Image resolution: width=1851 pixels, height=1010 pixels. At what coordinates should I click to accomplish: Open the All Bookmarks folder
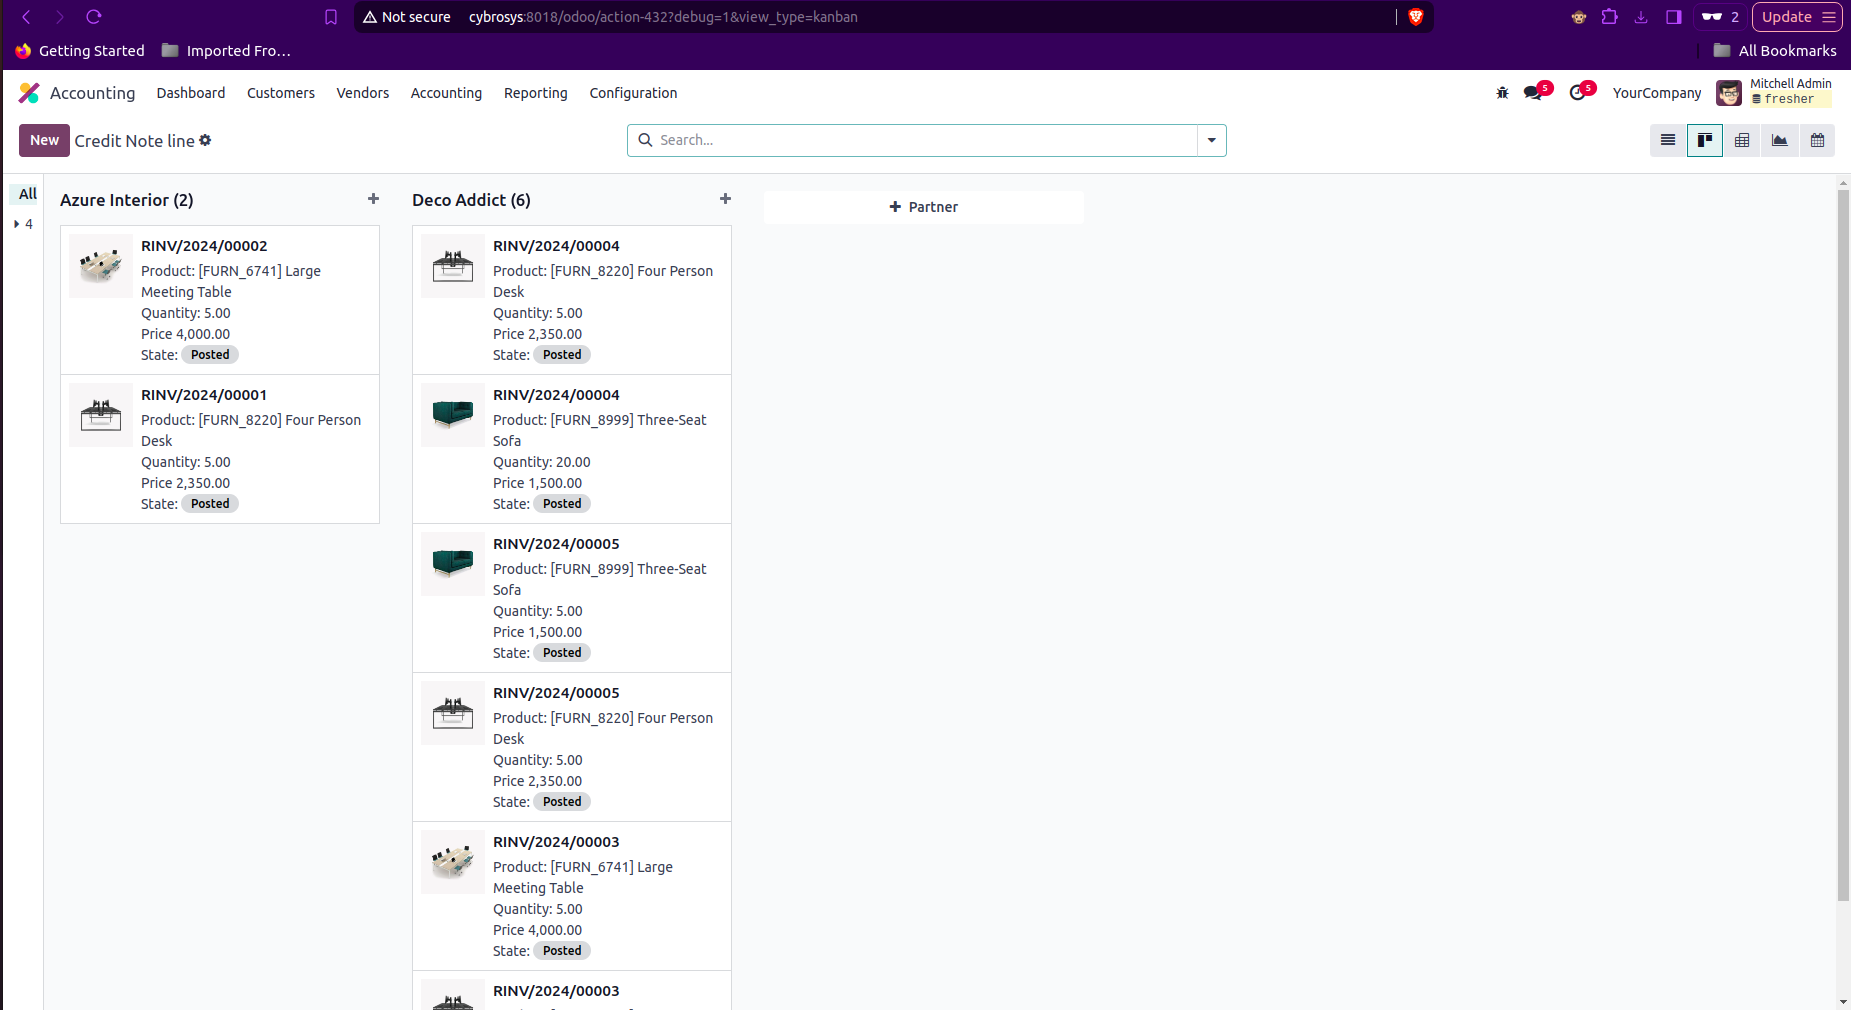pos(1775,51)
